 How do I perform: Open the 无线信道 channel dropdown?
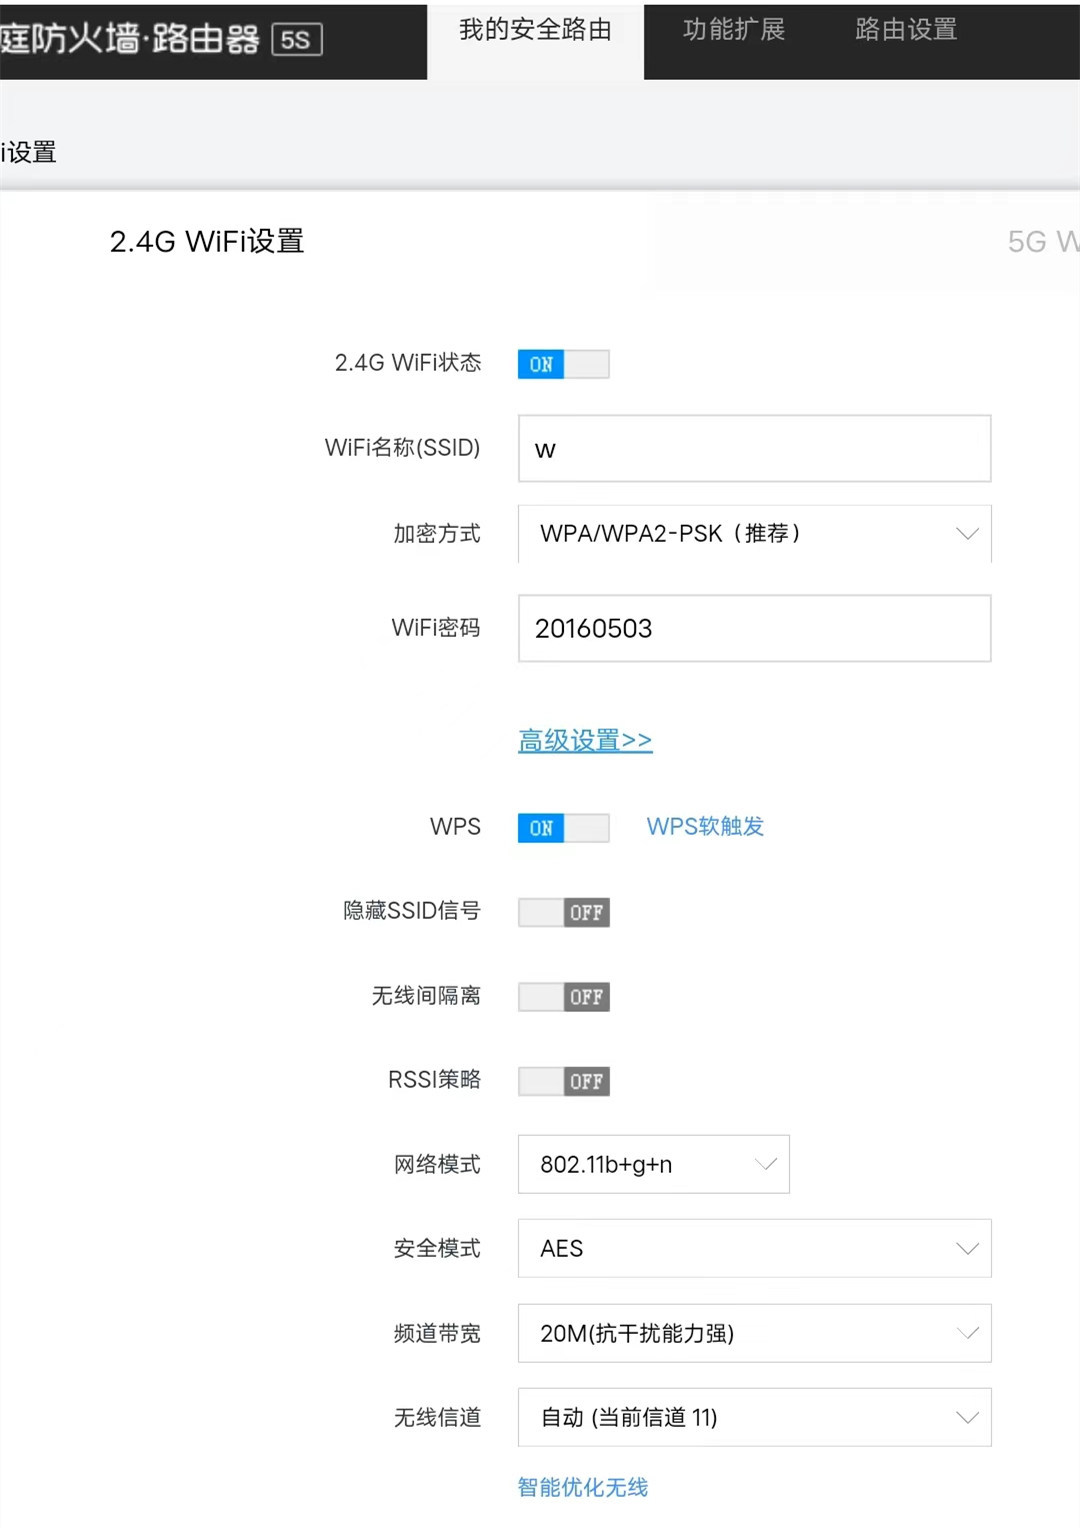(x=753, y=1417)
